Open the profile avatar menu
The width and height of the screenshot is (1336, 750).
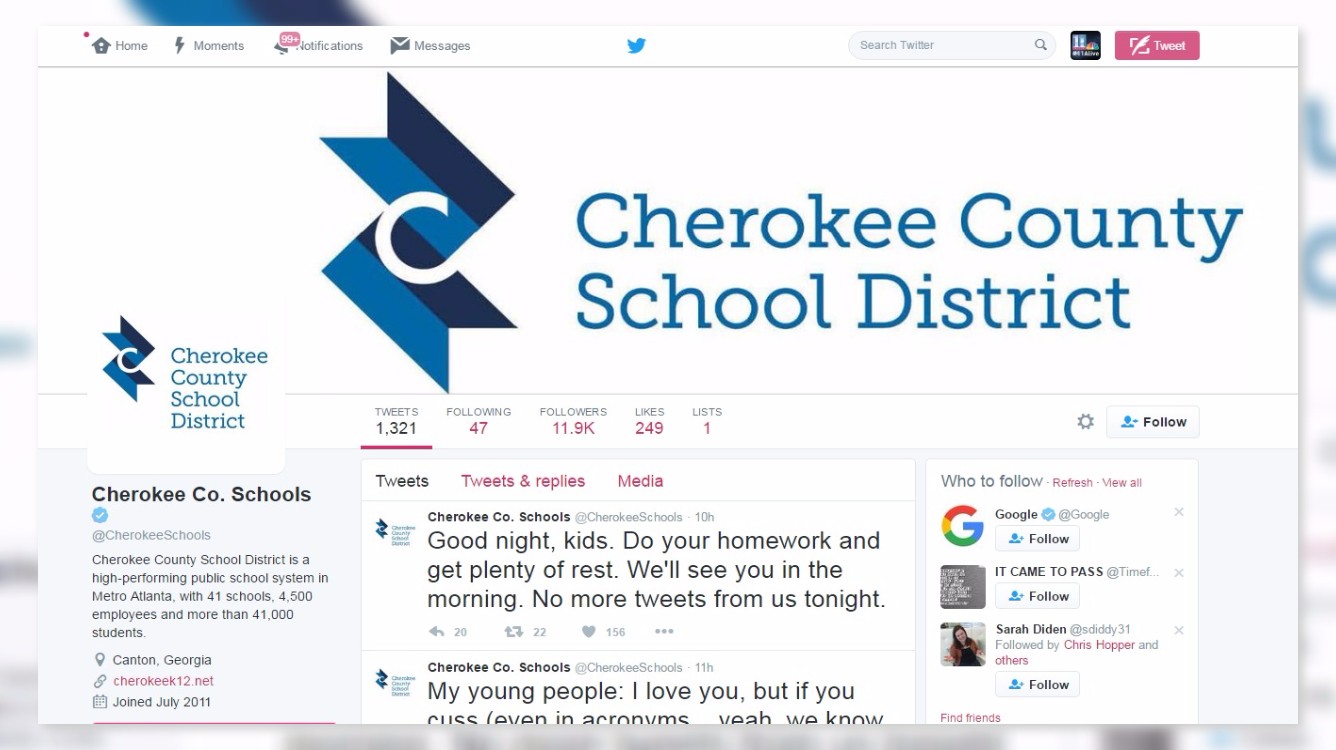(1085, 45)
